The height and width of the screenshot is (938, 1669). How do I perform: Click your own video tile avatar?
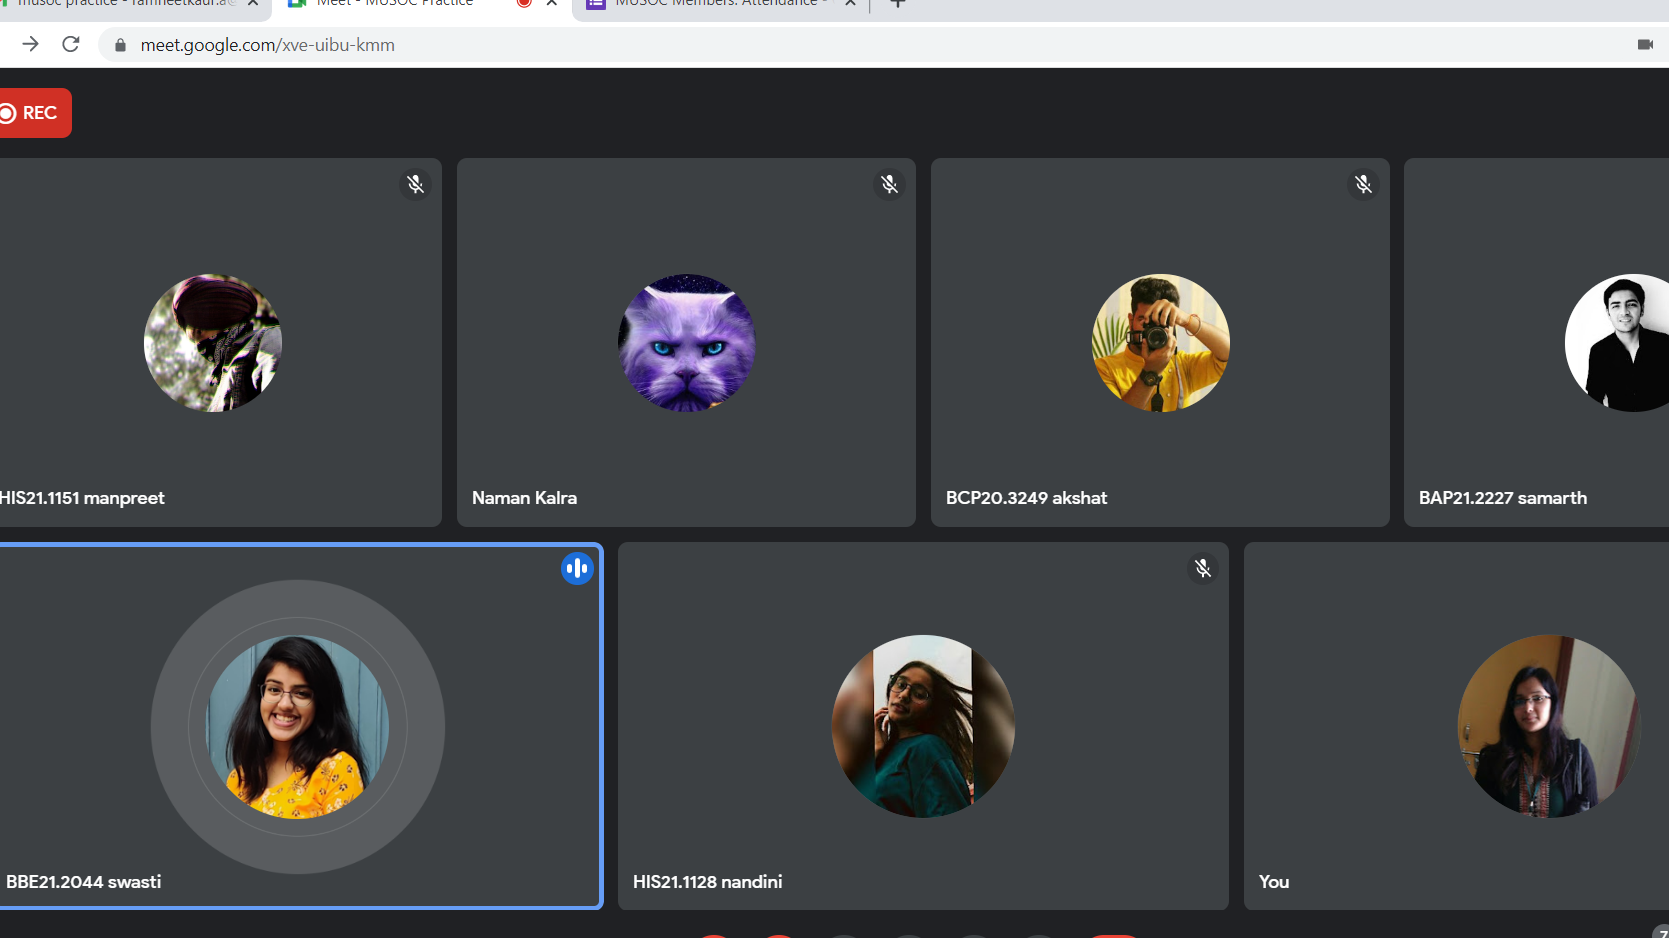pyautogui.click(x=1548, y=726)
